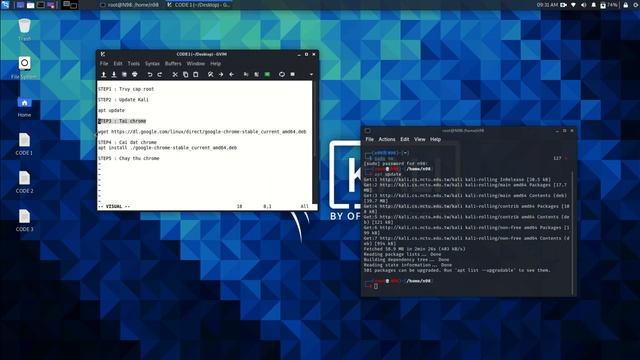Click the terminal window title bar icon
The image size is (640, 360).
tap(367, 131)
